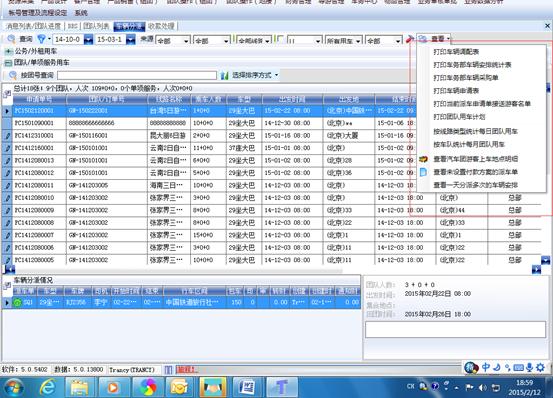Viewport: 553px width, 398px height.
Task: Click the grid options icon left of table header
Action: pyautogui.click(x=7, y=94)
